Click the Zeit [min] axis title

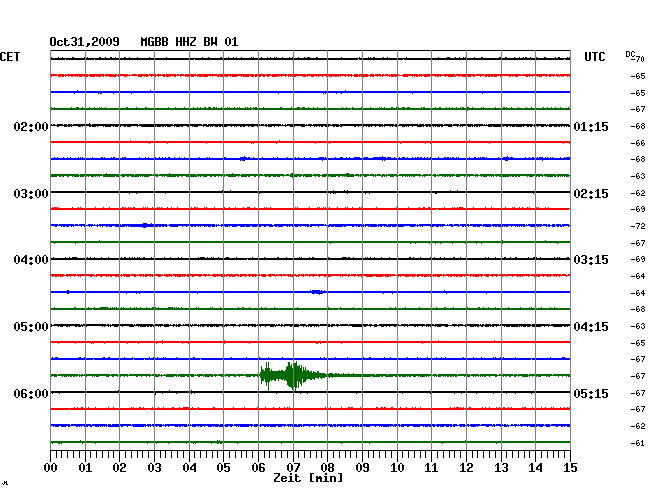[308, 478]
